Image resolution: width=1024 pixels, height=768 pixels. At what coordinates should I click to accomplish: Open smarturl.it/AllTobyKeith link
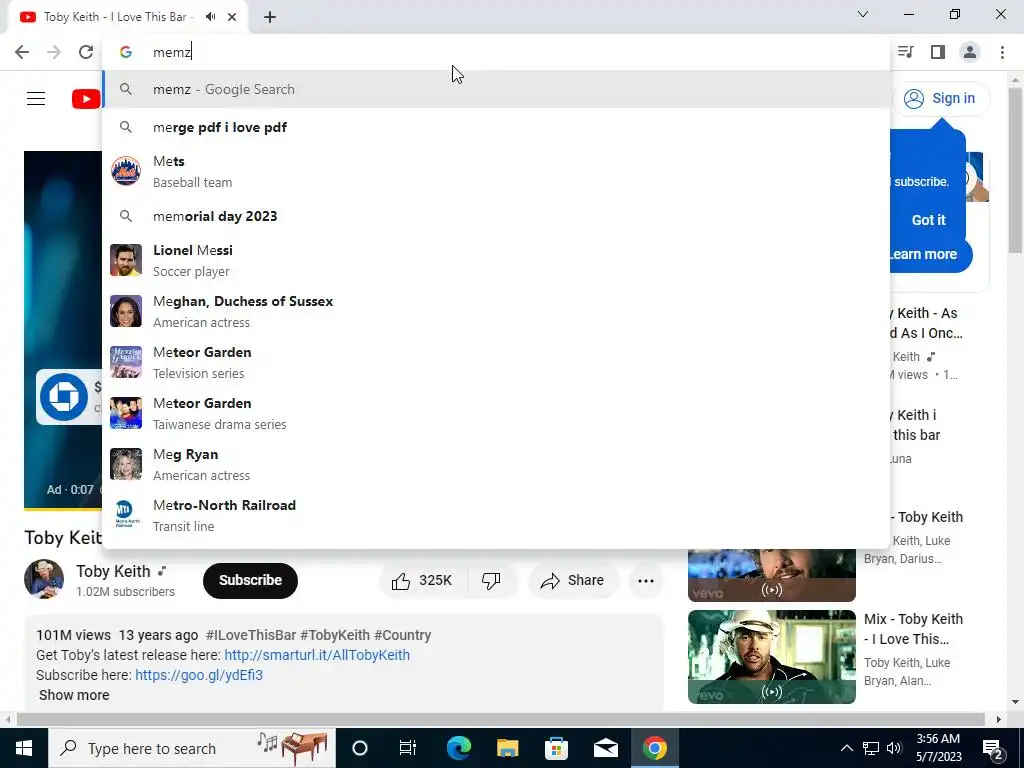pos(317,655)
